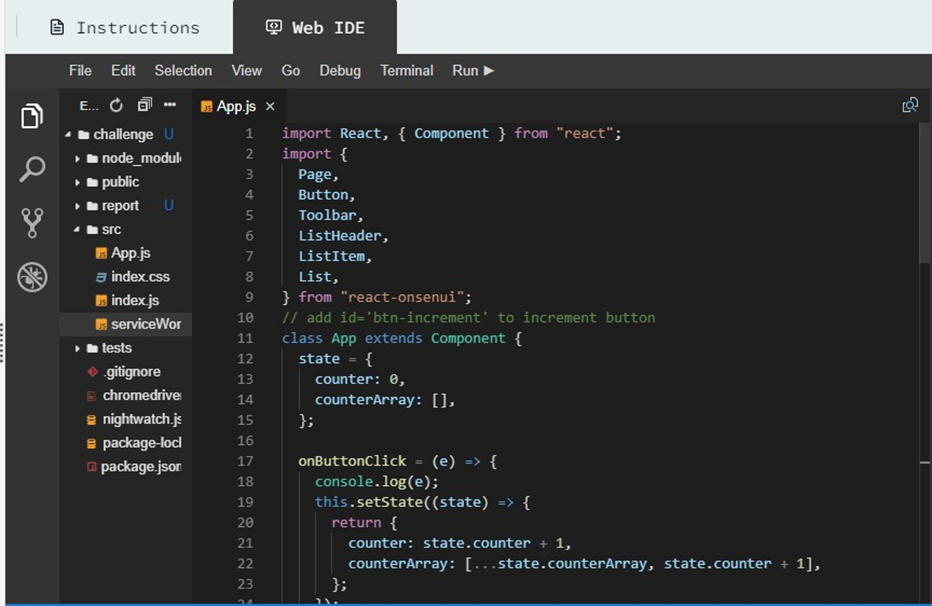Open App.js in the file tree

pyautogui.click(x=131, y=253)
